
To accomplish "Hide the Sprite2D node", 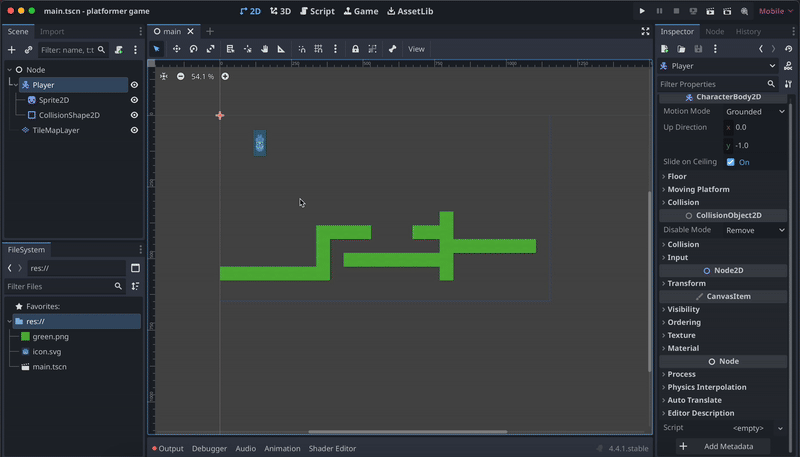I will (134, 100).
